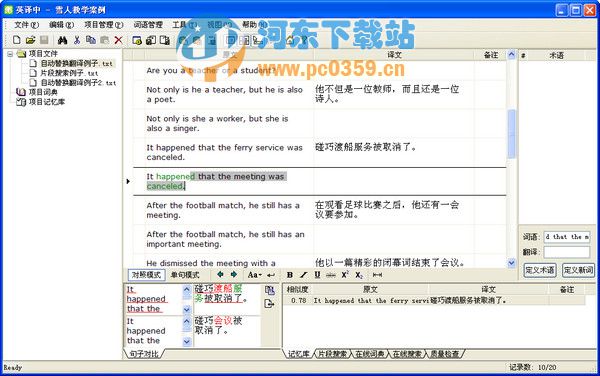Switch to 单句模式 view
The image size is (600, 376).
(185, 275)
